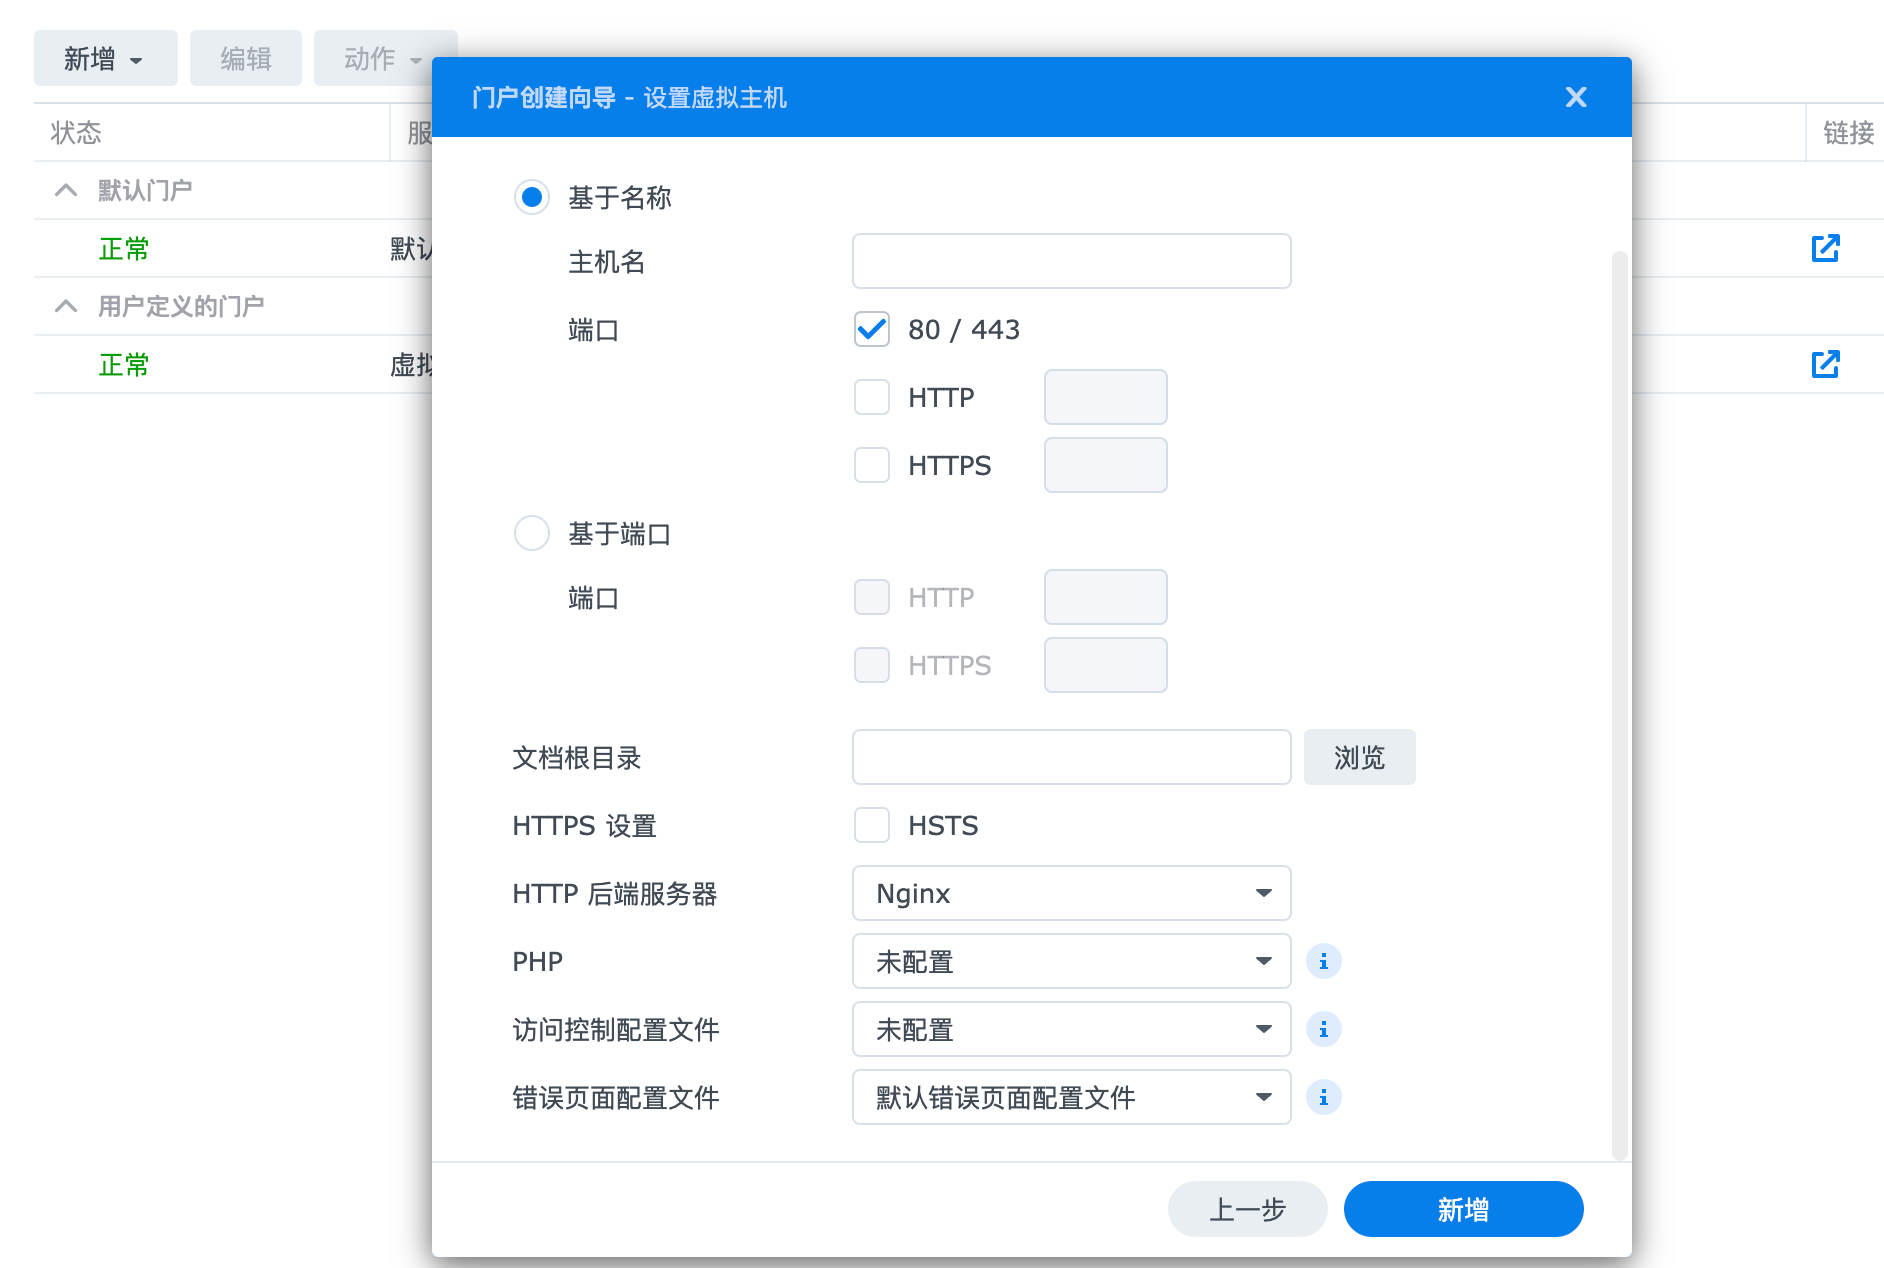Focus HTTP port field under 基于名称
1884x1268 pixels.
click(x=1106, y=397)
